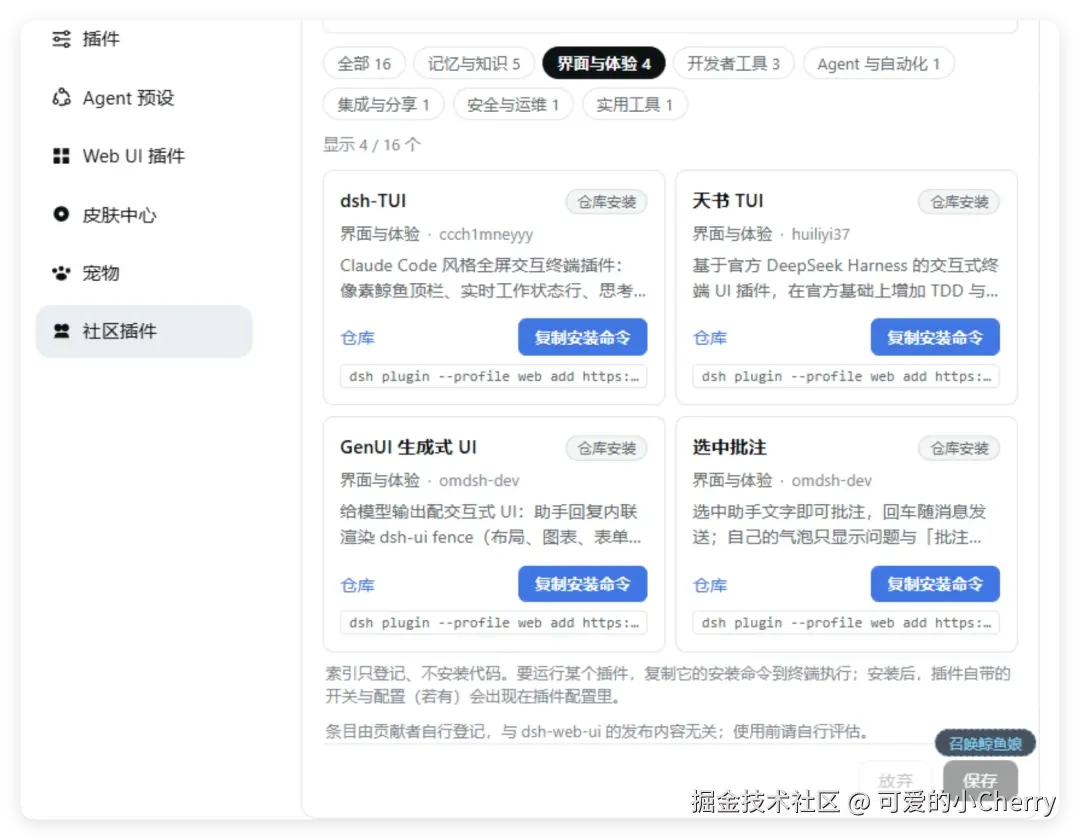Click 仓库安装 badge on GenUI card
Screen dimensions: 1080x840
point(607,448)
